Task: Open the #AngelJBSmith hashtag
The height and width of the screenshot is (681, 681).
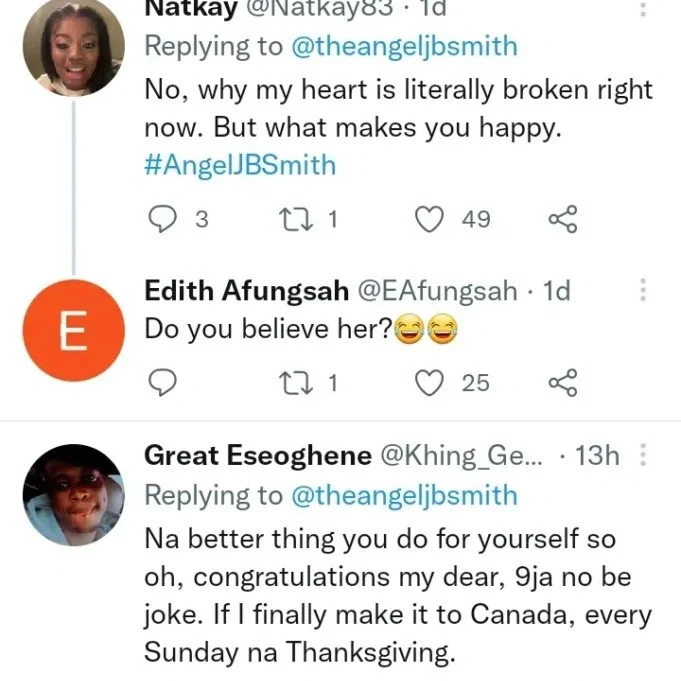Action: (x=240, y=165)
